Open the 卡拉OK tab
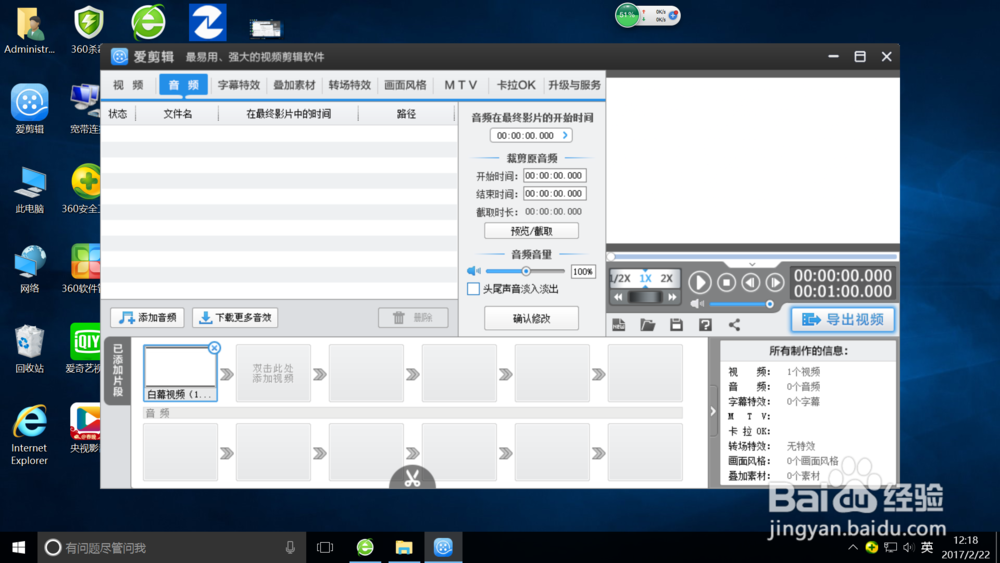 click(x=516, y=85)
